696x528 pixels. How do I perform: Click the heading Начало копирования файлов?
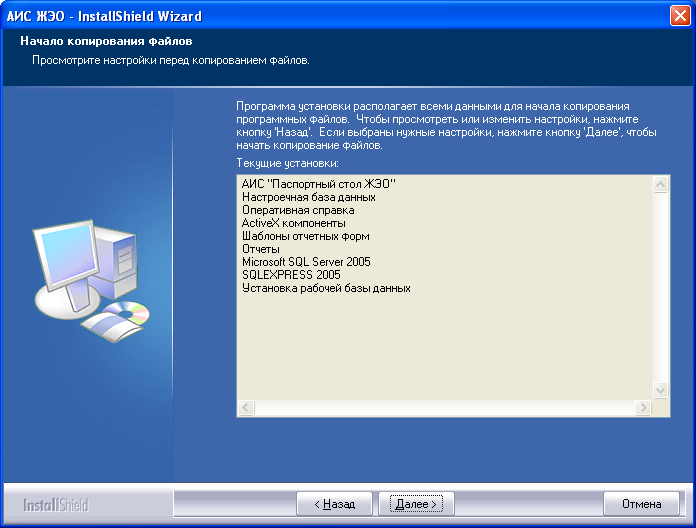coord(106,41)
